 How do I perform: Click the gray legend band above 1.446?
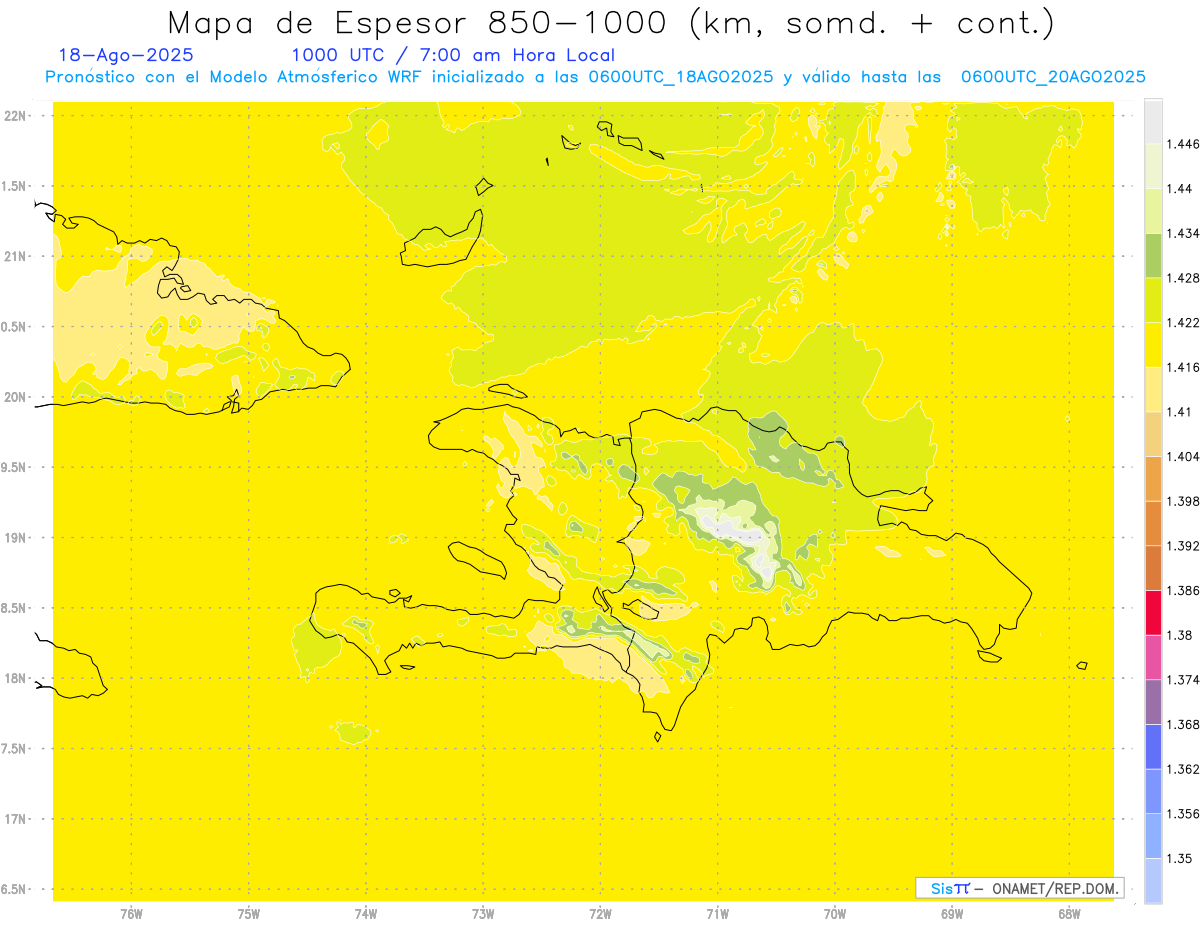[1153, 121]
